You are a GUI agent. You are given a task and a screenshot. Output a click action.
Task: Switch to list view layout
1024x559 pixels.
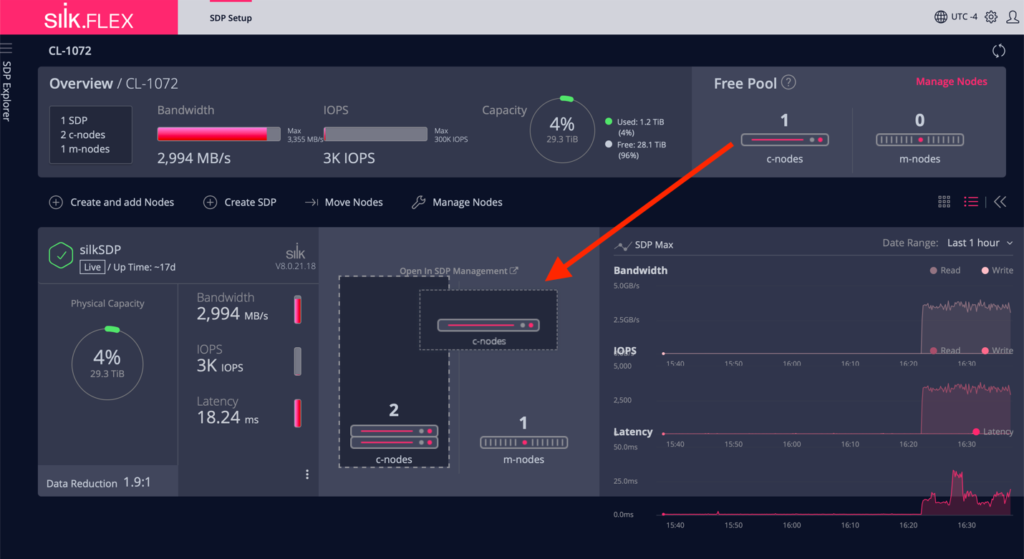tap(971, 202)
